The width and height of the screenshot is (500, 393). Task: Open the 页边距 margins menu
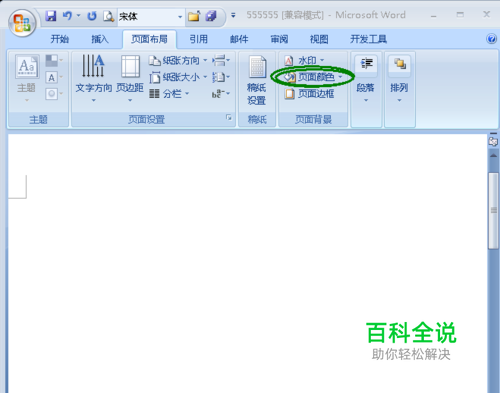pos(130,79)
